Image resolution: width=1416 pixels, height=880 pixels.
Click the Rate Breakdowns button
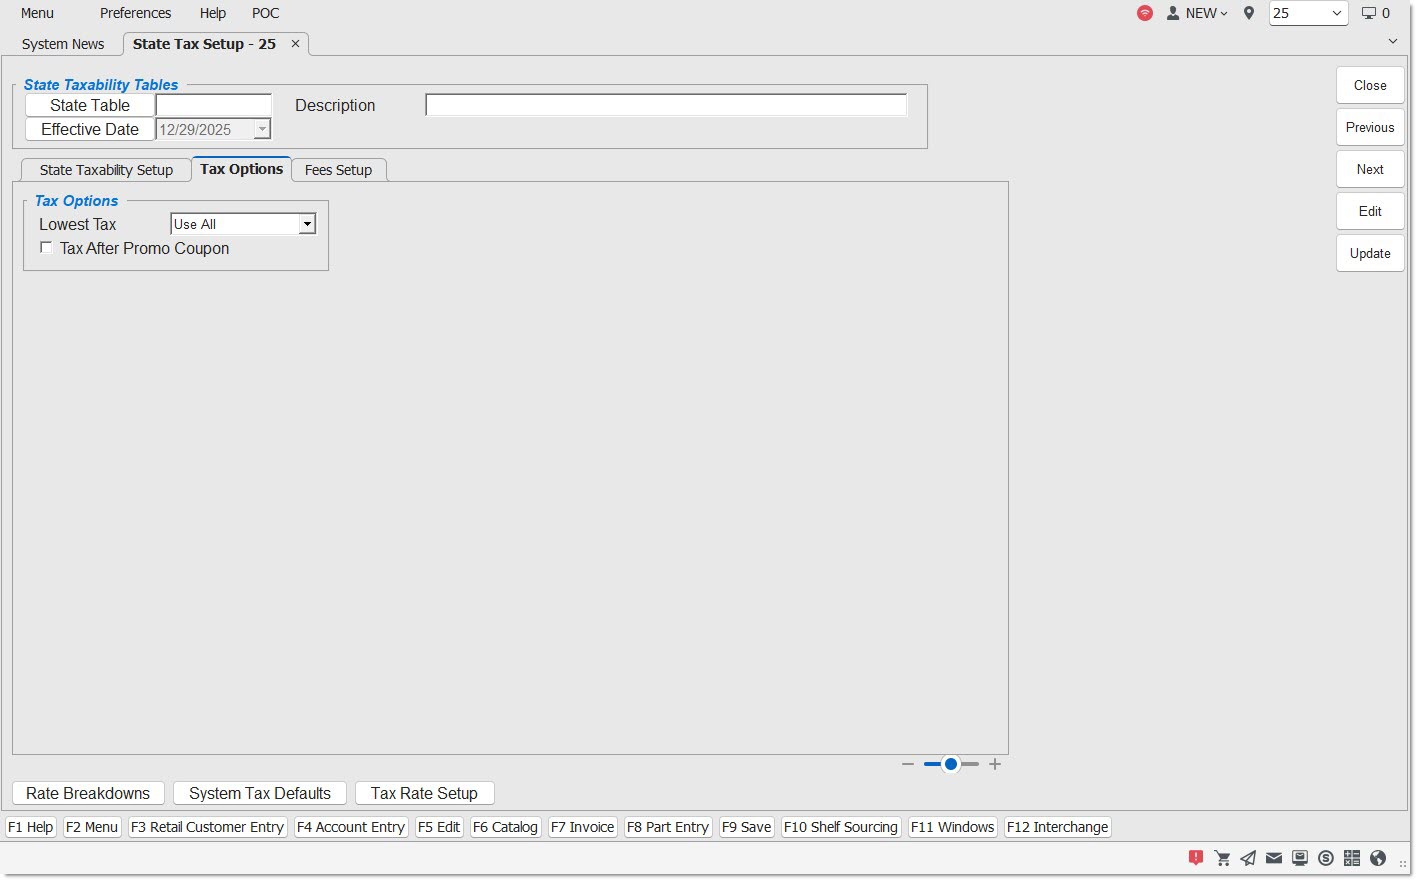click(88, 793)
